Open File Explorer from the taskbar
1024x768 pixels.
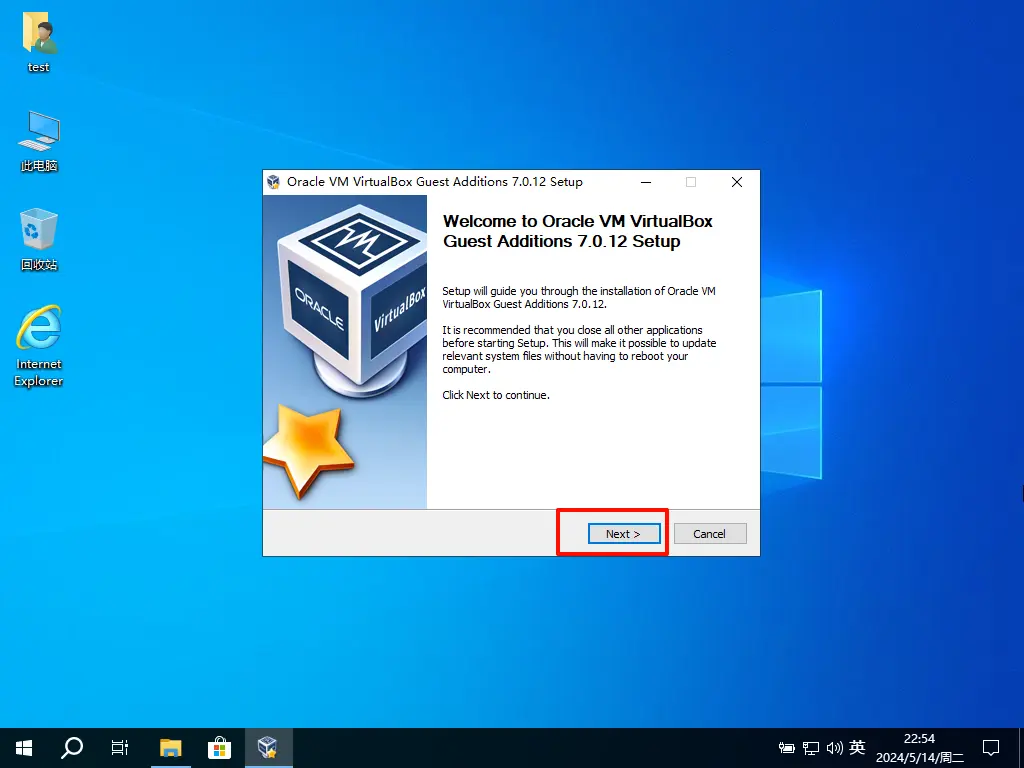(x=170, y=748)
